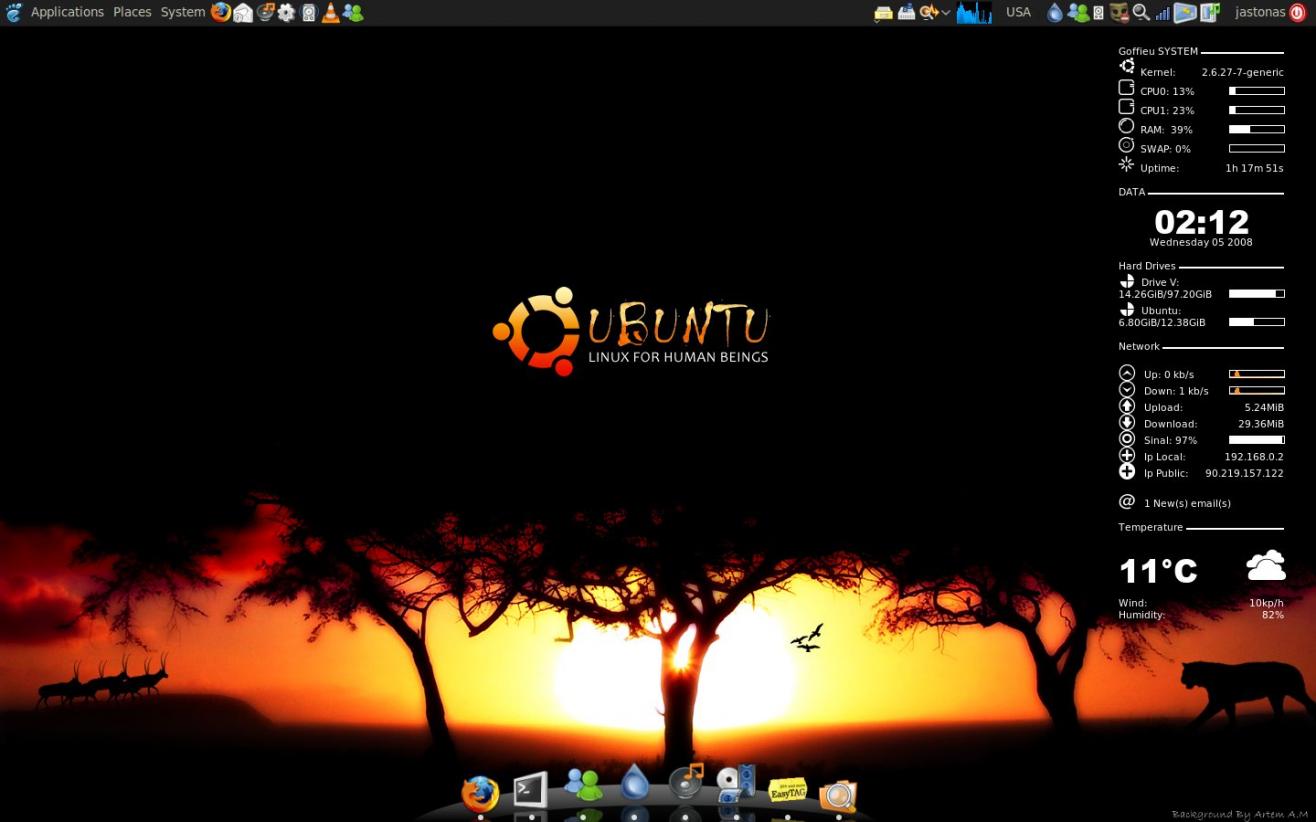Click the '1 New(s) email(s)' notification text

pyautogui.click(x=1187, y=503)
